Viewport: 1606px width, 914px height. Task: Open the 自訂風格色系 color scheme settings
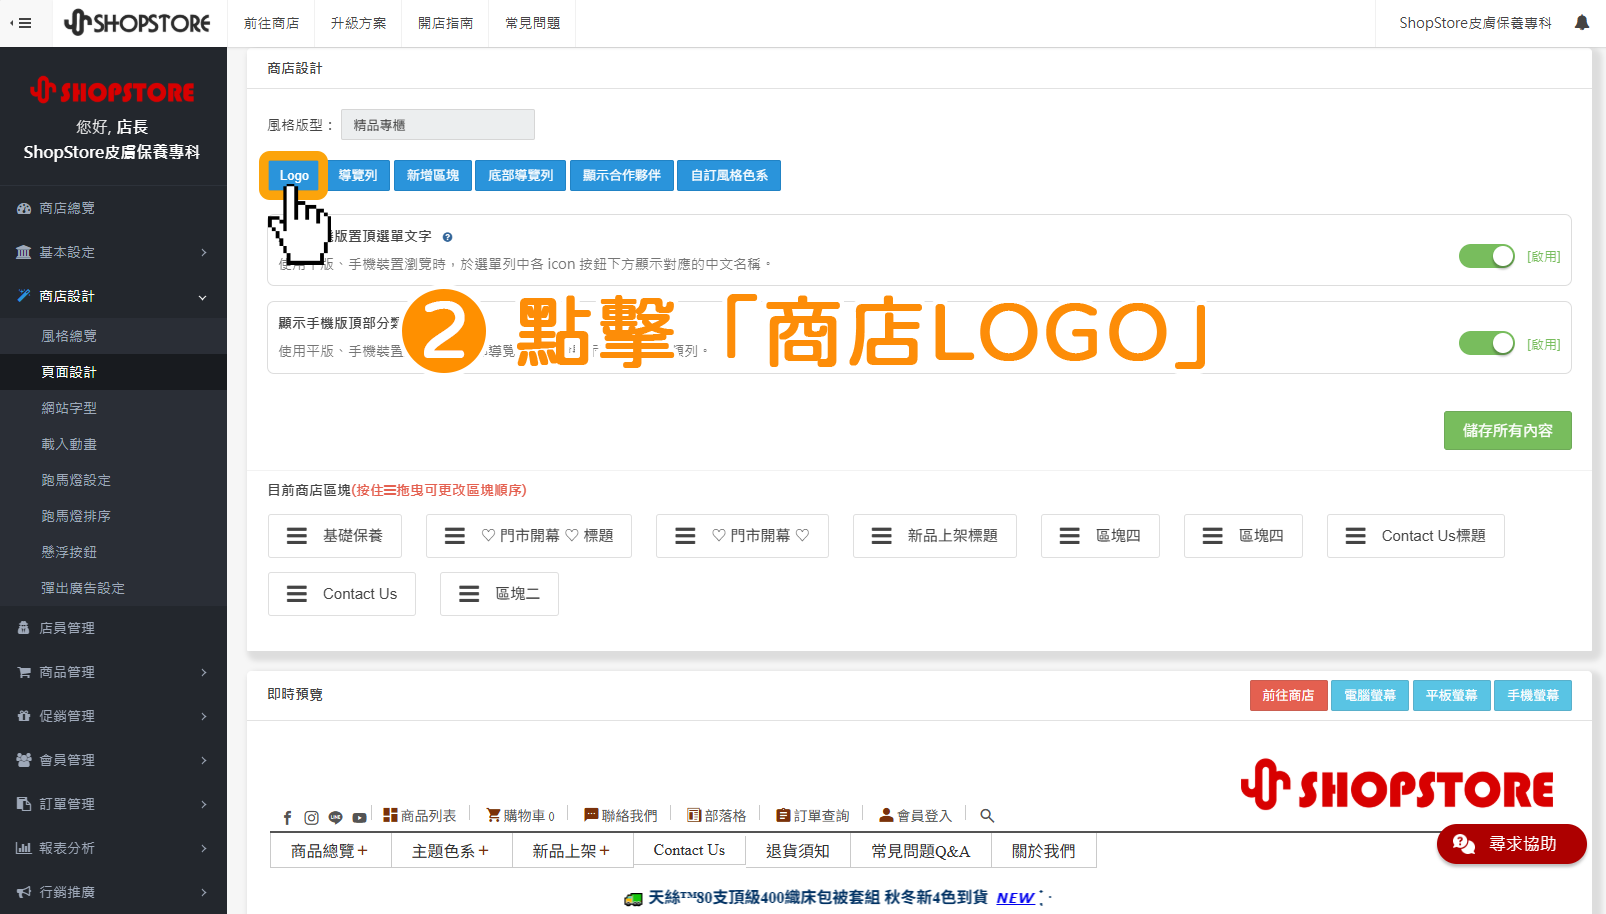729,175
